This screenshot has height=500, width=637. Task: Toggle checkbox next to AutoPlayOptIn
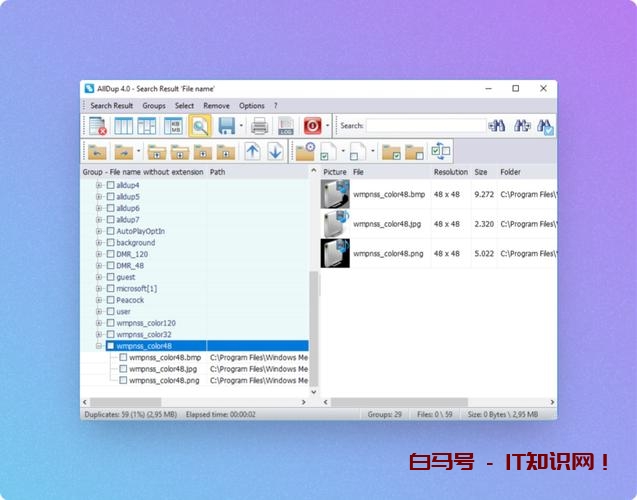110,231
